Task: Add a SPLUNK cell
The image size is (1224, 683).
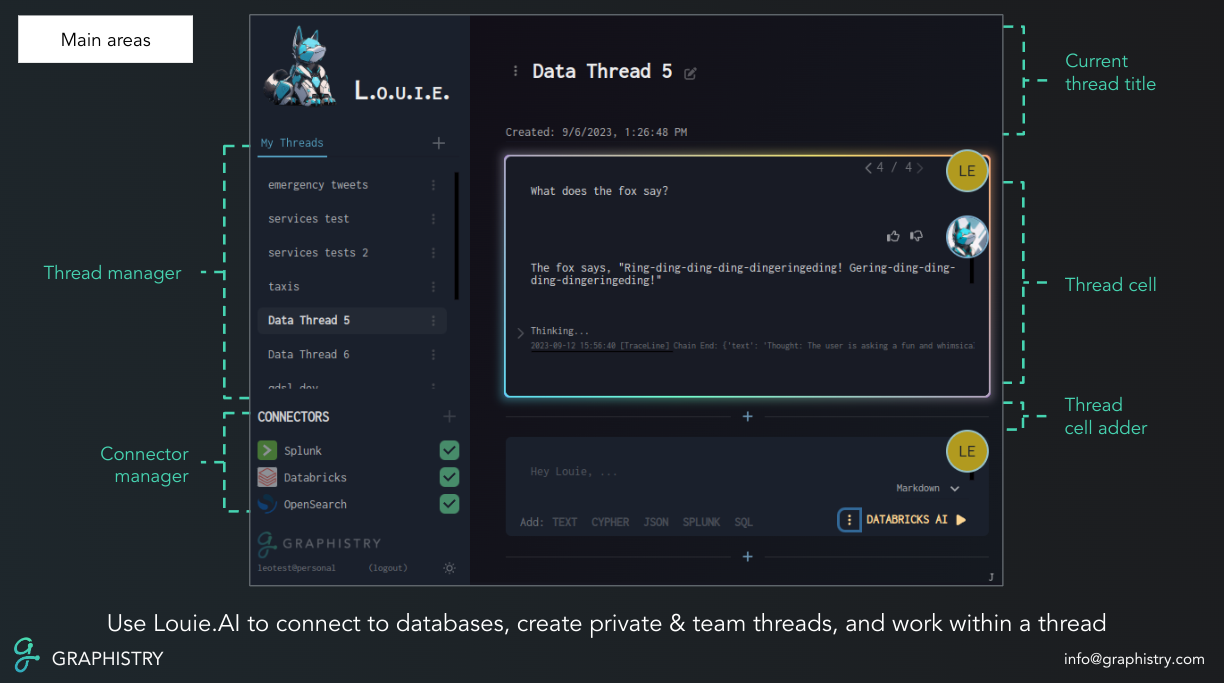Action: (x=701, y=522)
